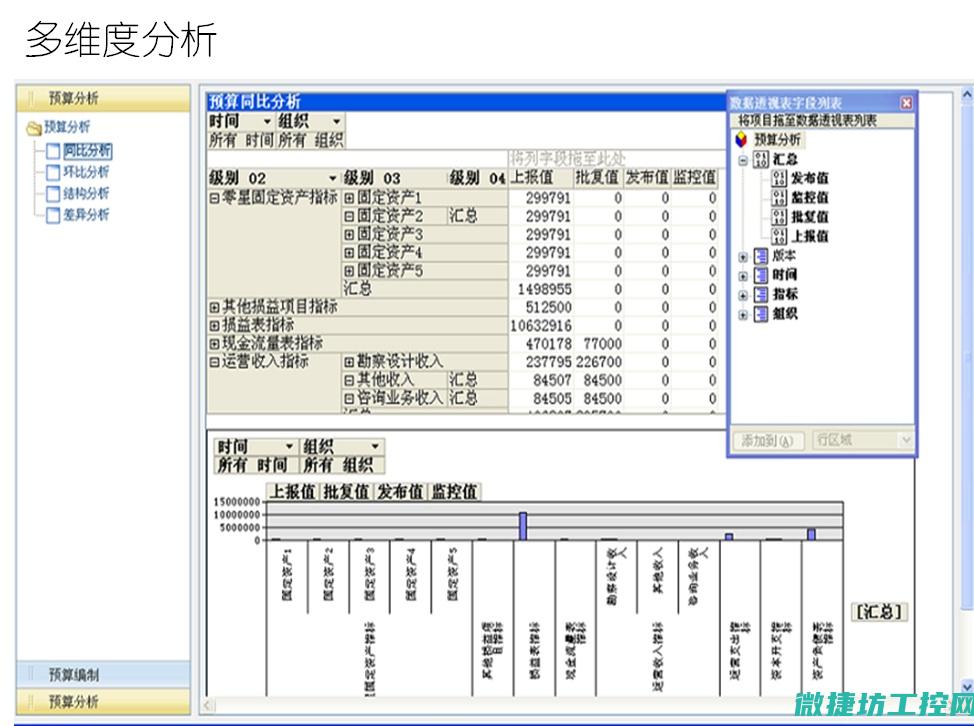The width and height of the screenshot is (974, 726).
Task: Click the 时间 dimension icon in field list
Action: 761,275
